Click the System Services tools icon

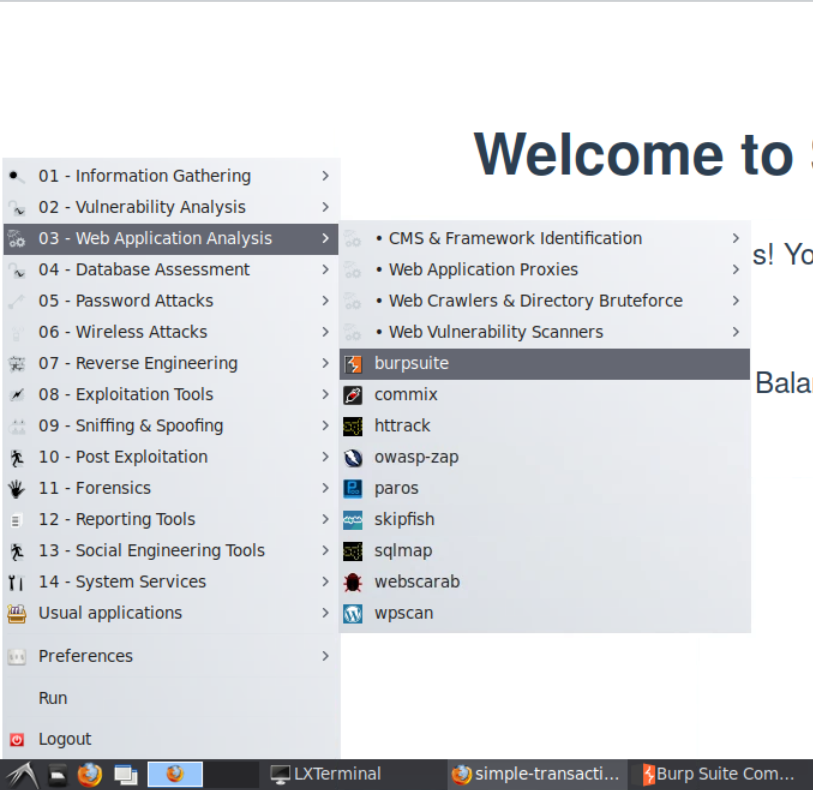coord(17,583)
